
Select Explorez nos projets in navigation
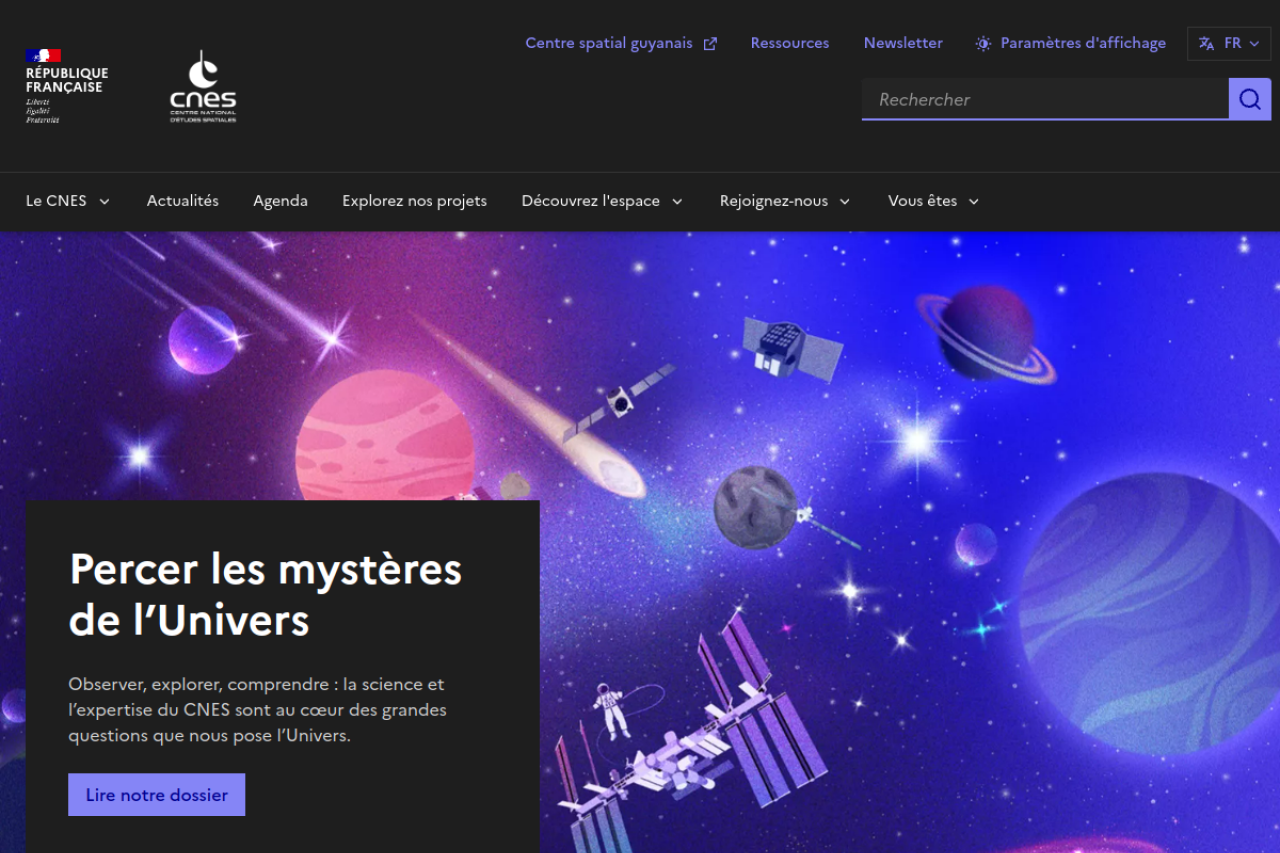pyautogui.click(x=414, y=201)
